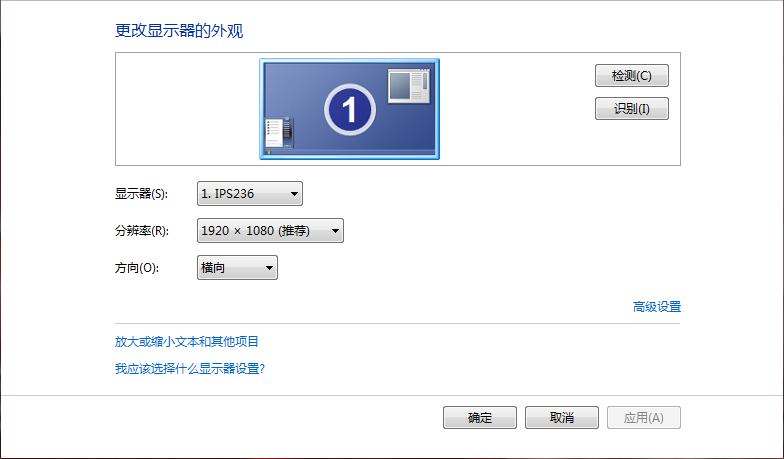Open the 分辨率 resolution dropdown
Screen dimensions: 784x459
click(270, 230)
